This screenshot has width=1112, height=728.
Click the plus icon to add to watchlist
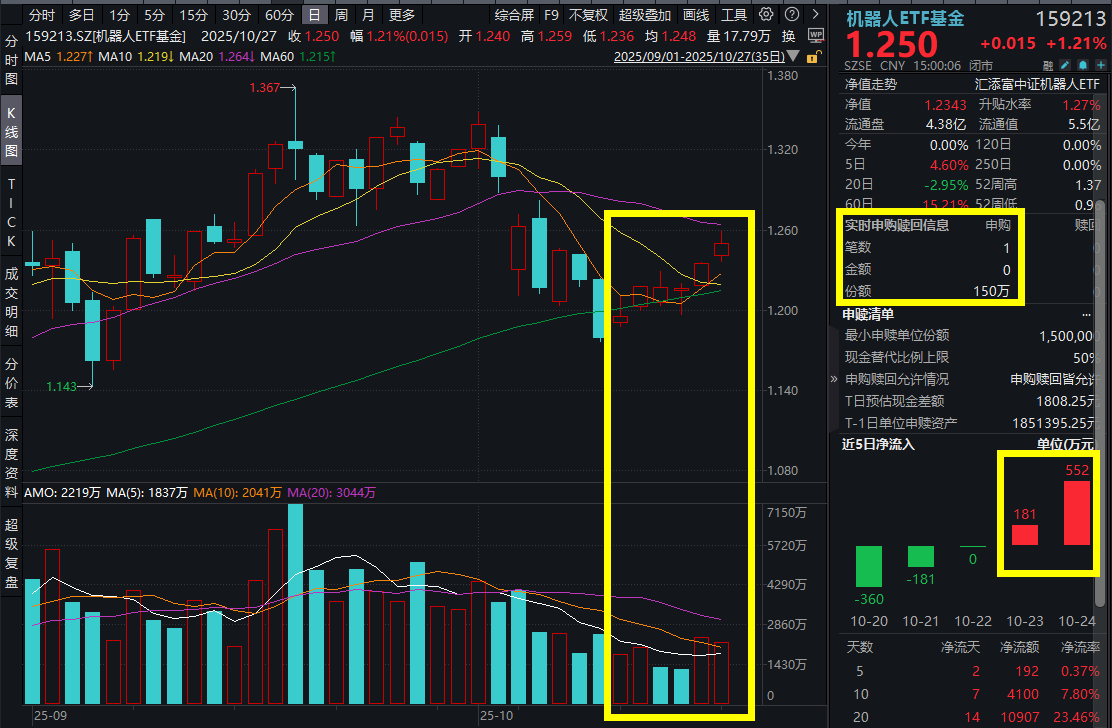(1100, 65)
